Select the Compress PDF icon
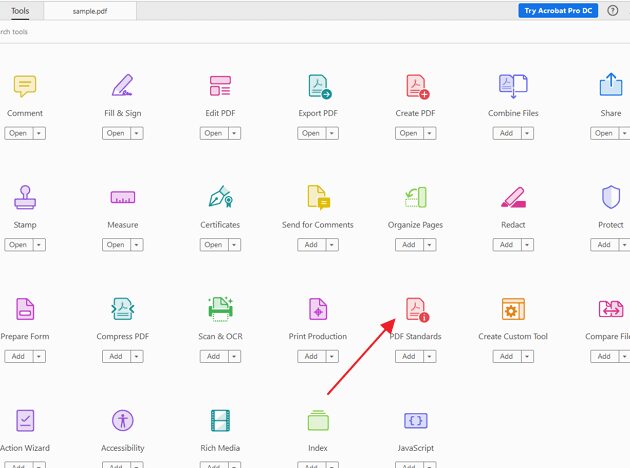 (123, 309)
